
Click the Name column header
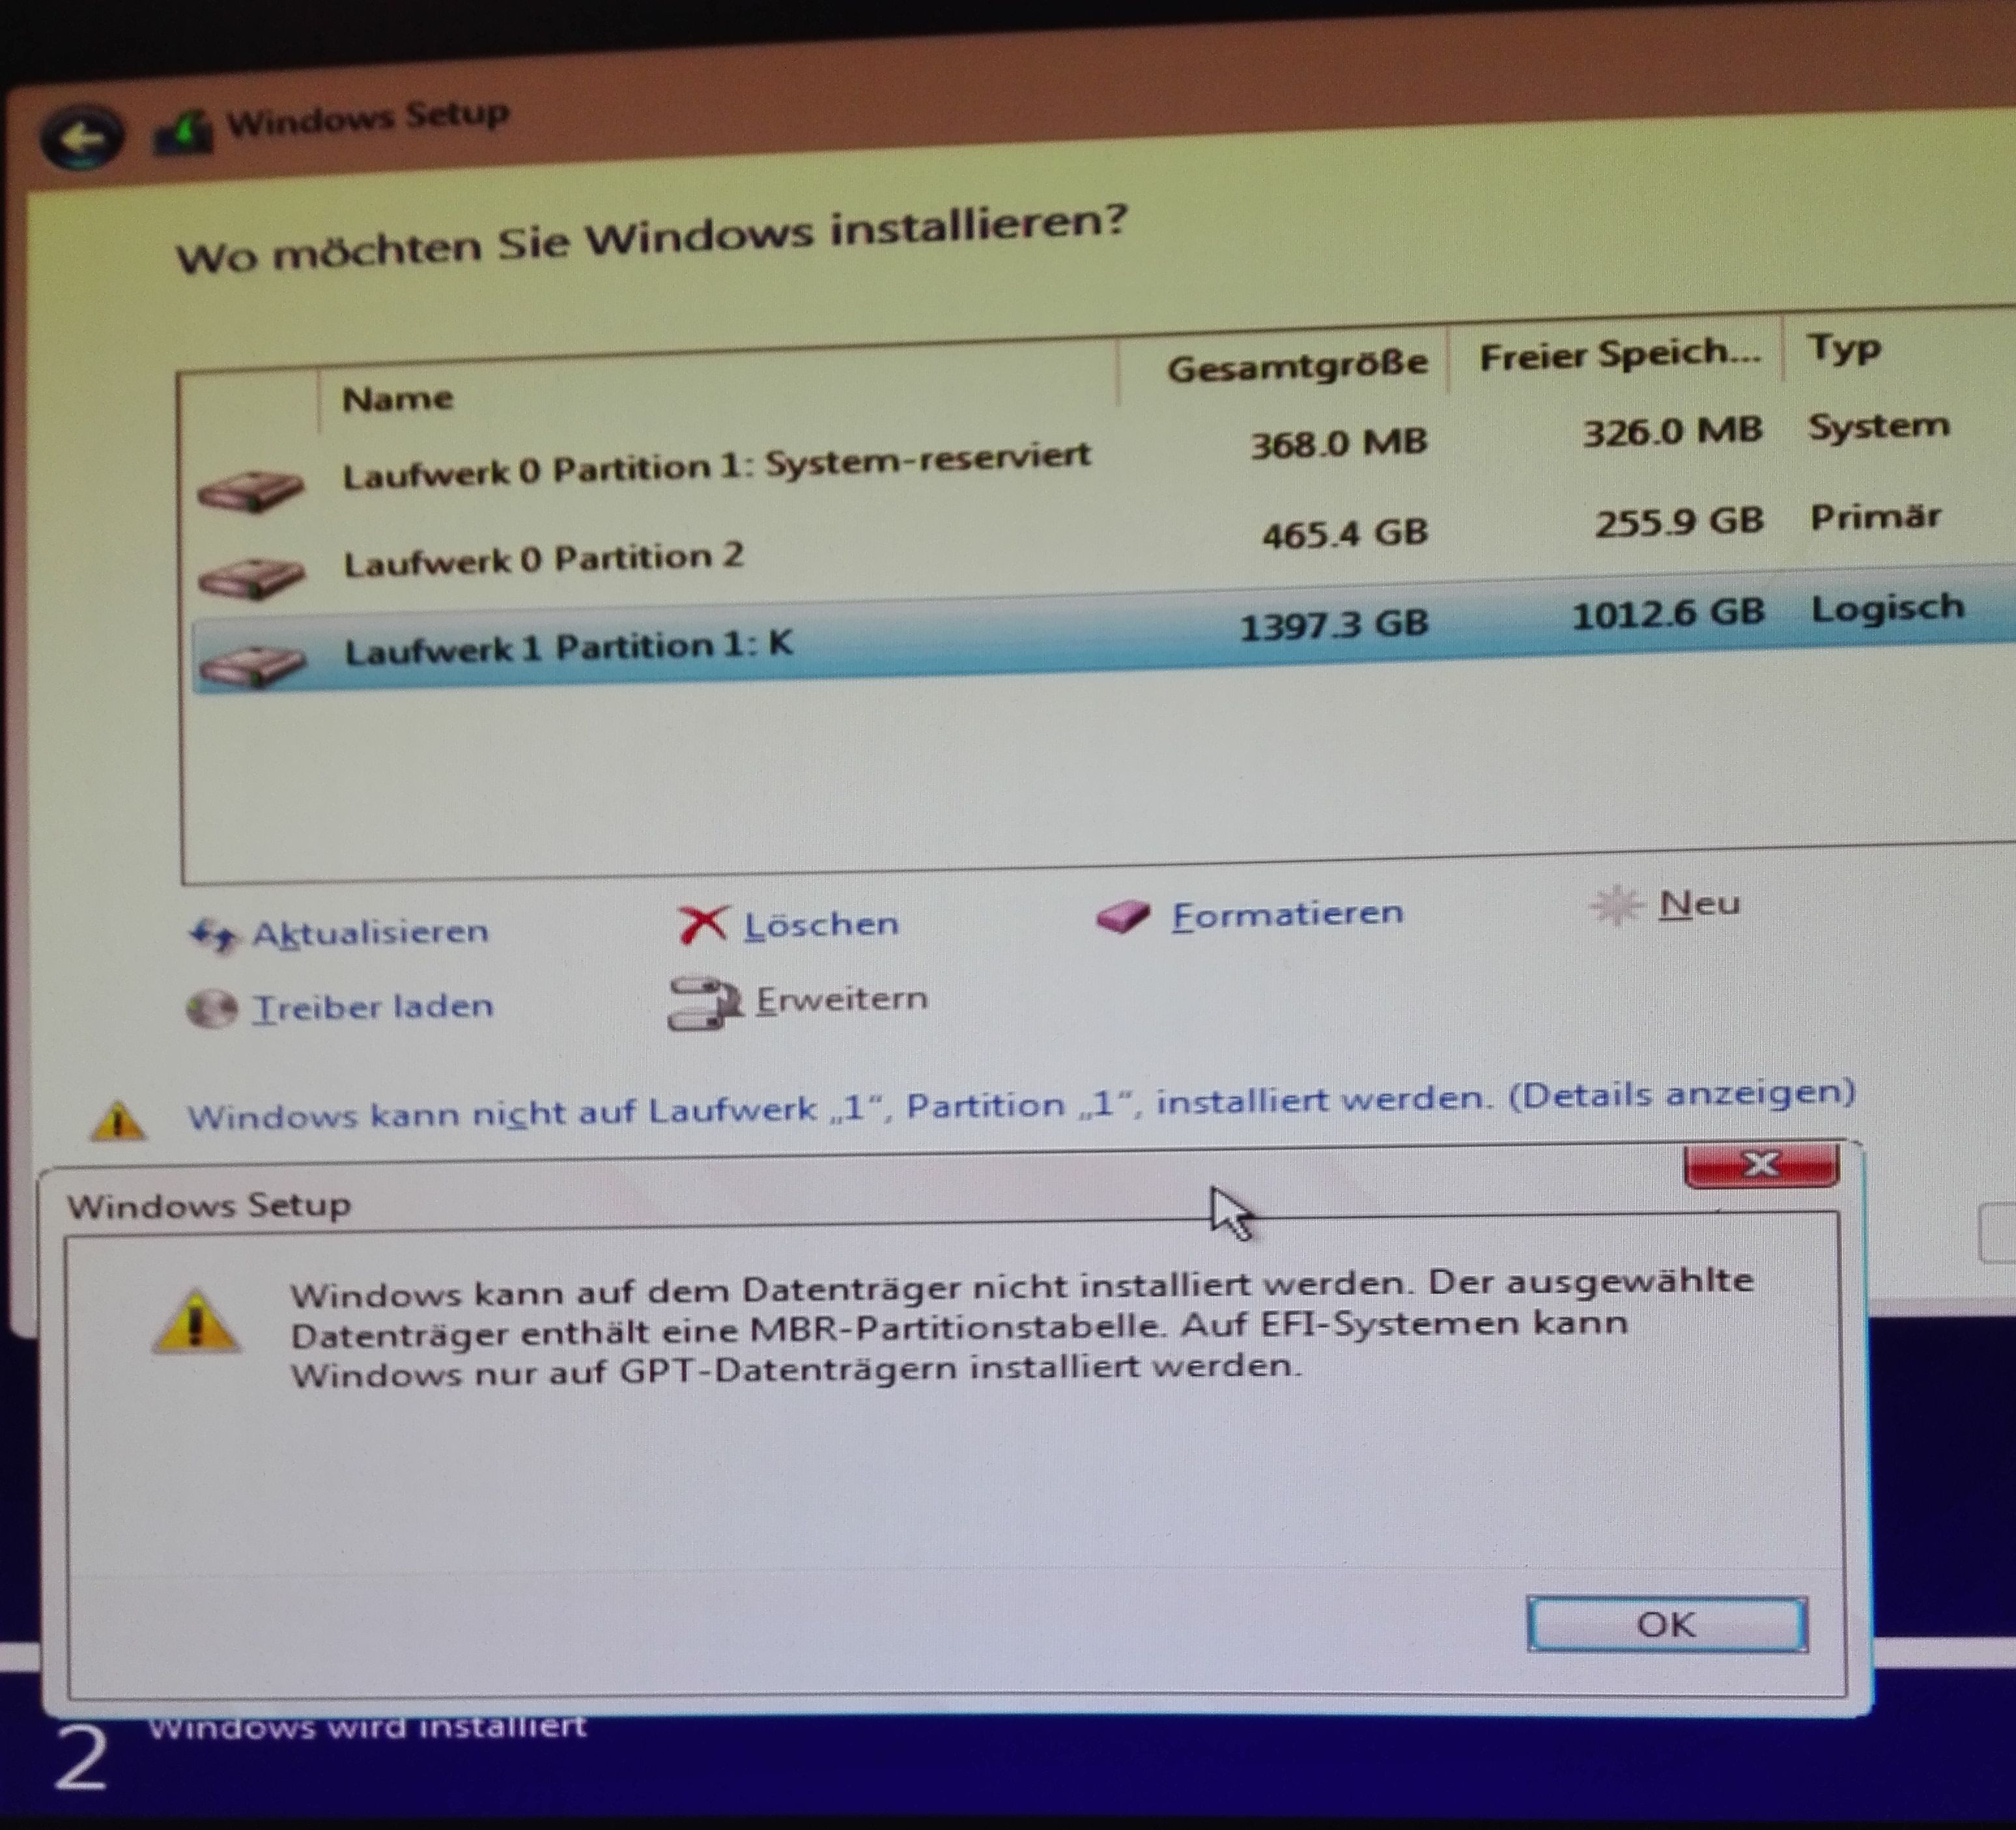click(397, 399)
